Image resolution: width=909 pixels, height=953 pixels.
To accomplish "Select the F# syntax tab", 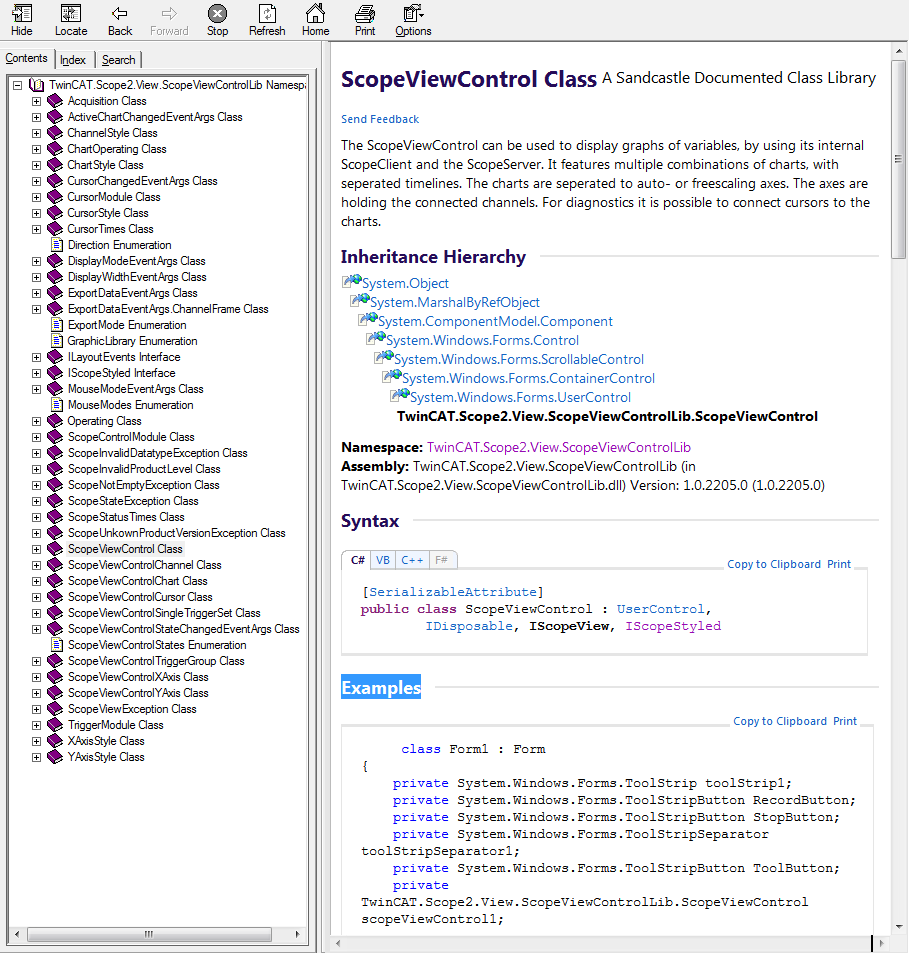I will pyautogui.click(x=442, y=560).
